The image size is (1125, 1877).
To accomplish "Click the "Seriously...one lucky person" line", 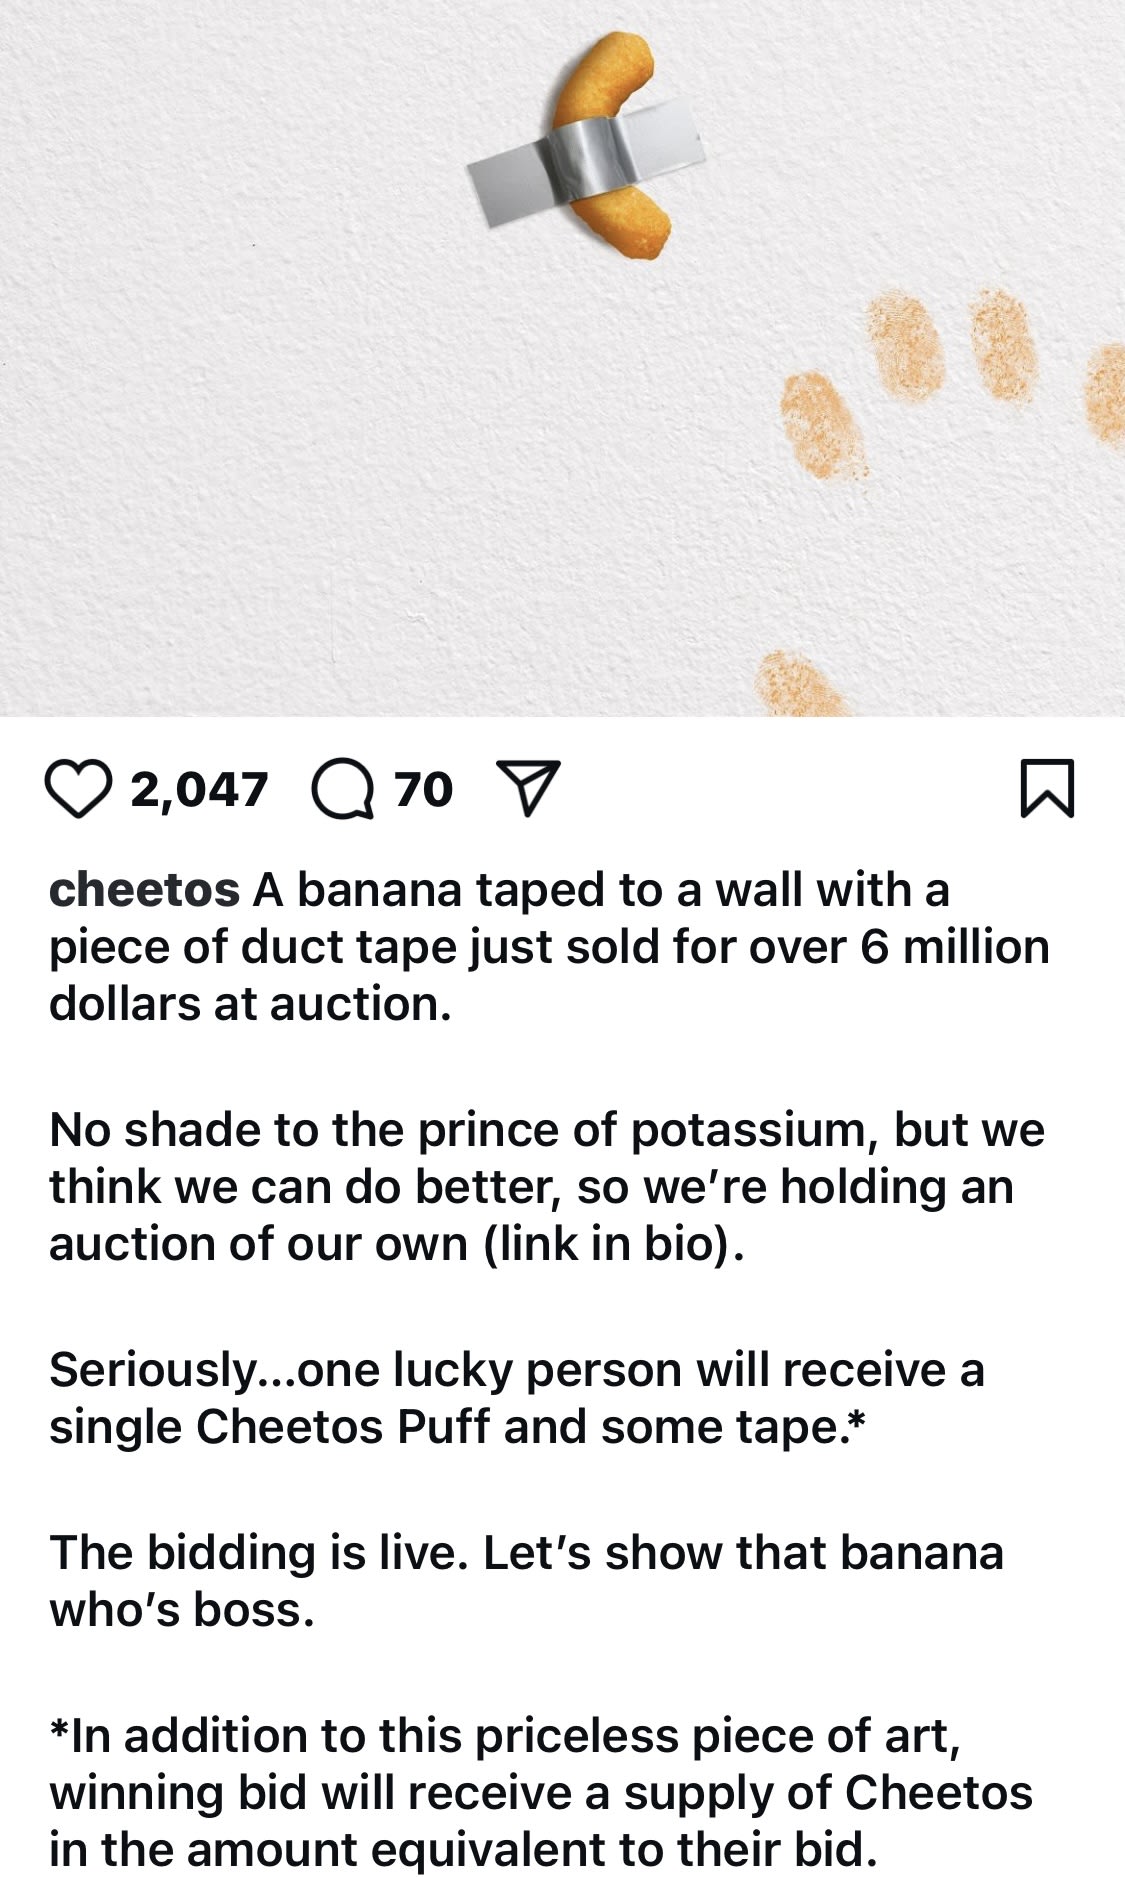I will point(516,1370).
